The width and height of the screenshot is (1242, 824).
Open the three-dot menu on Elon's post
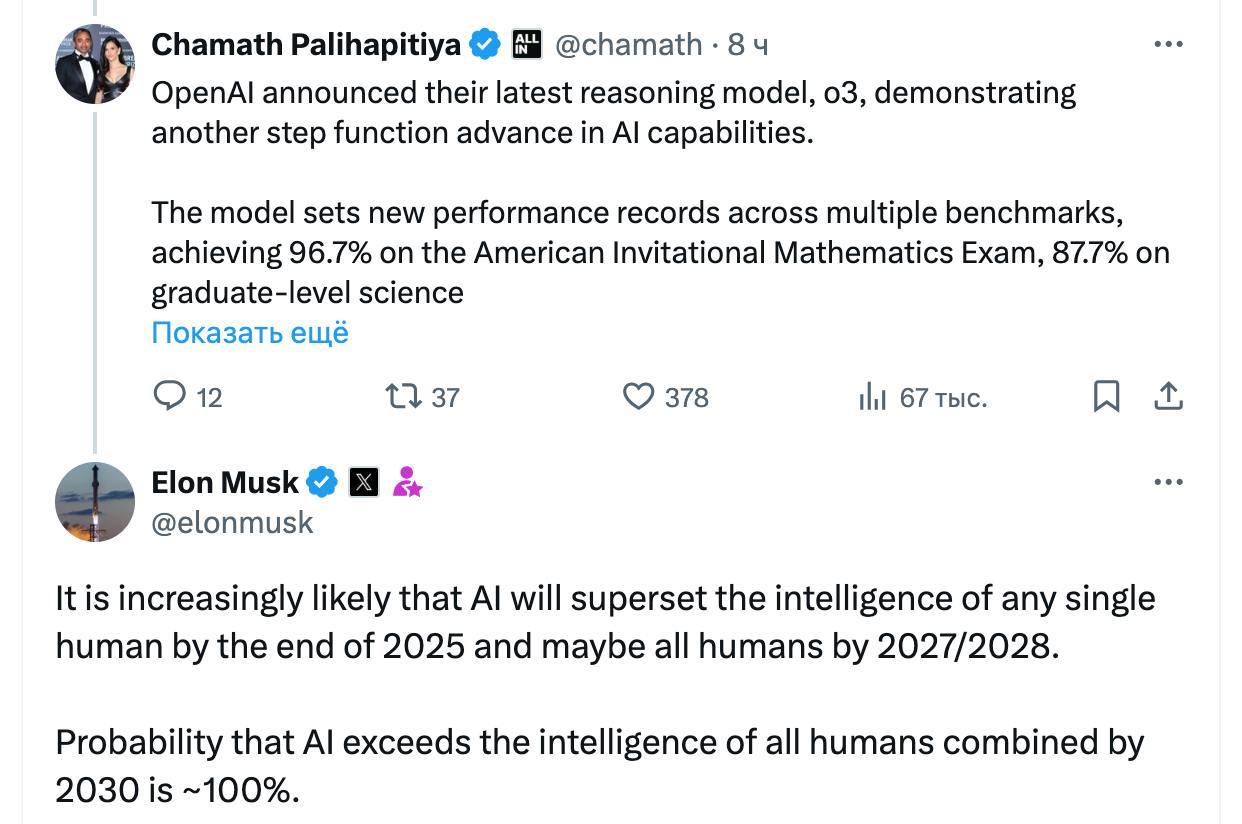coord(1168,482)
